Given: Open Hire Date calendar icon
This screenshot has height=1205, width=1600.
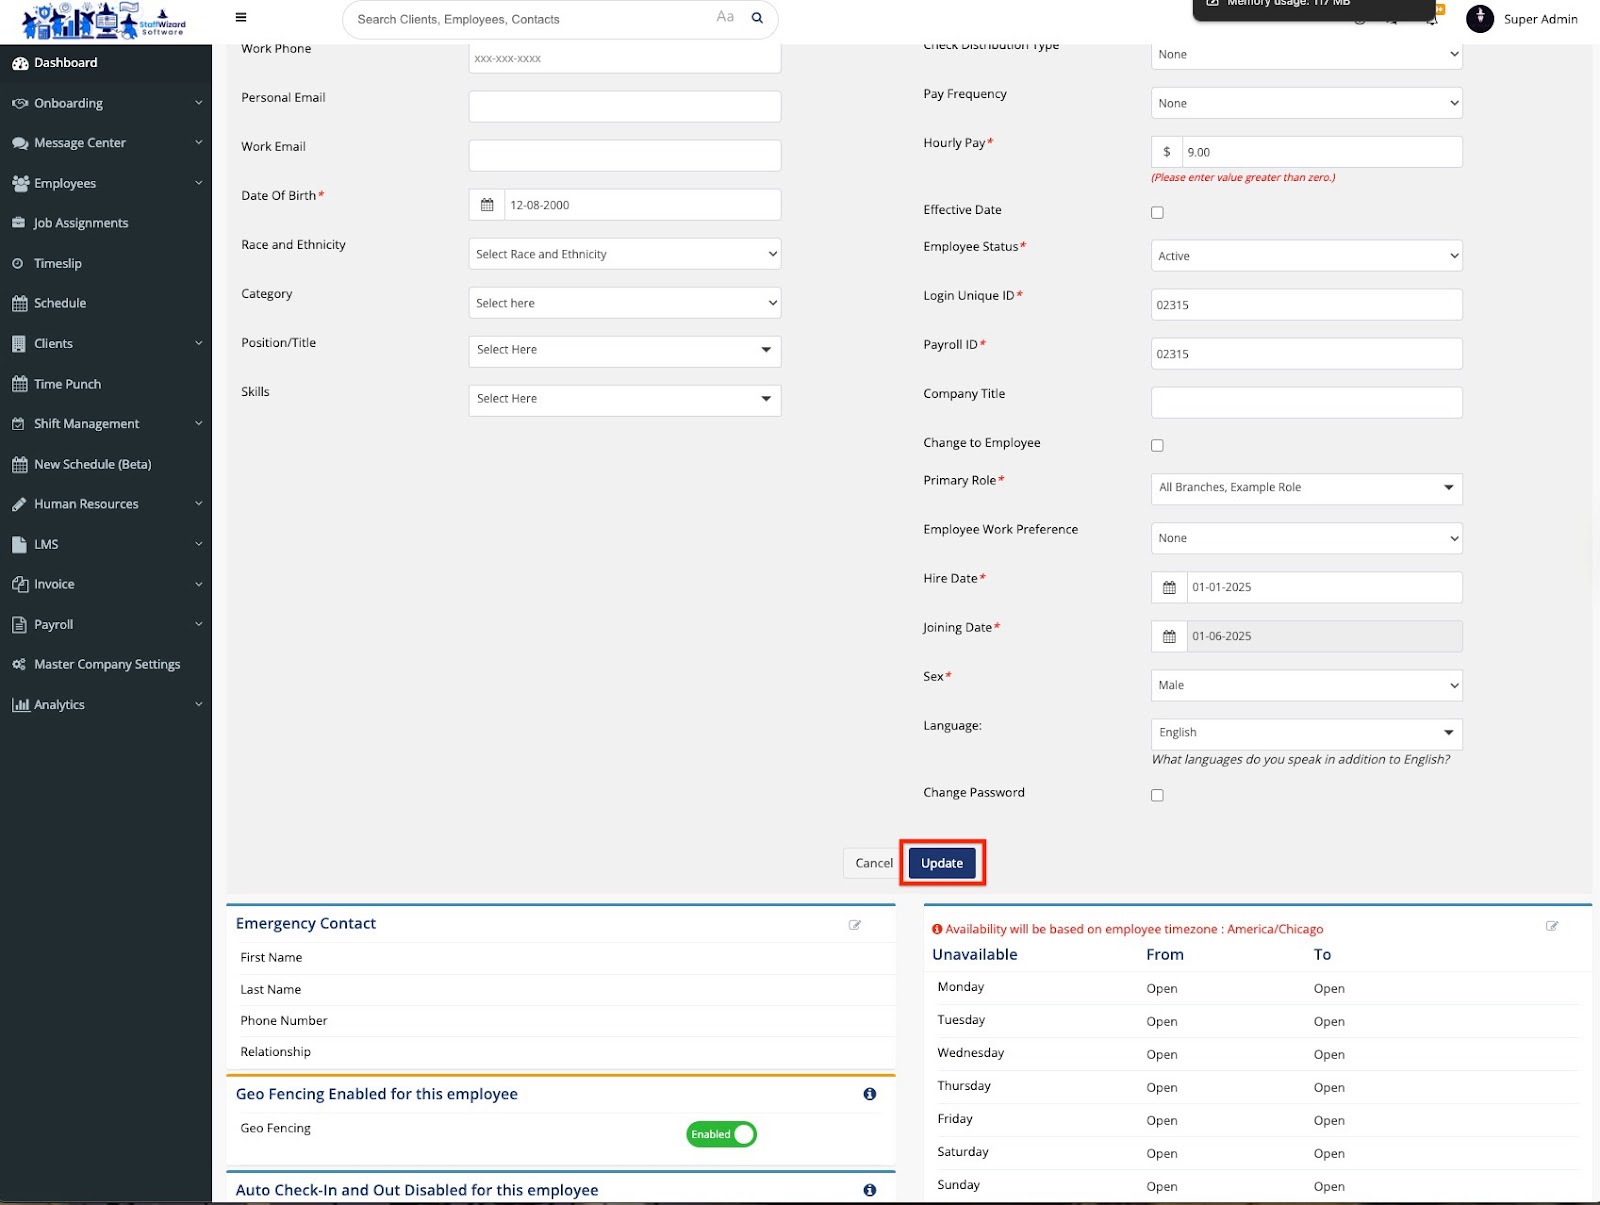Looking at the screenshot, I should [x=1169, y=587].
